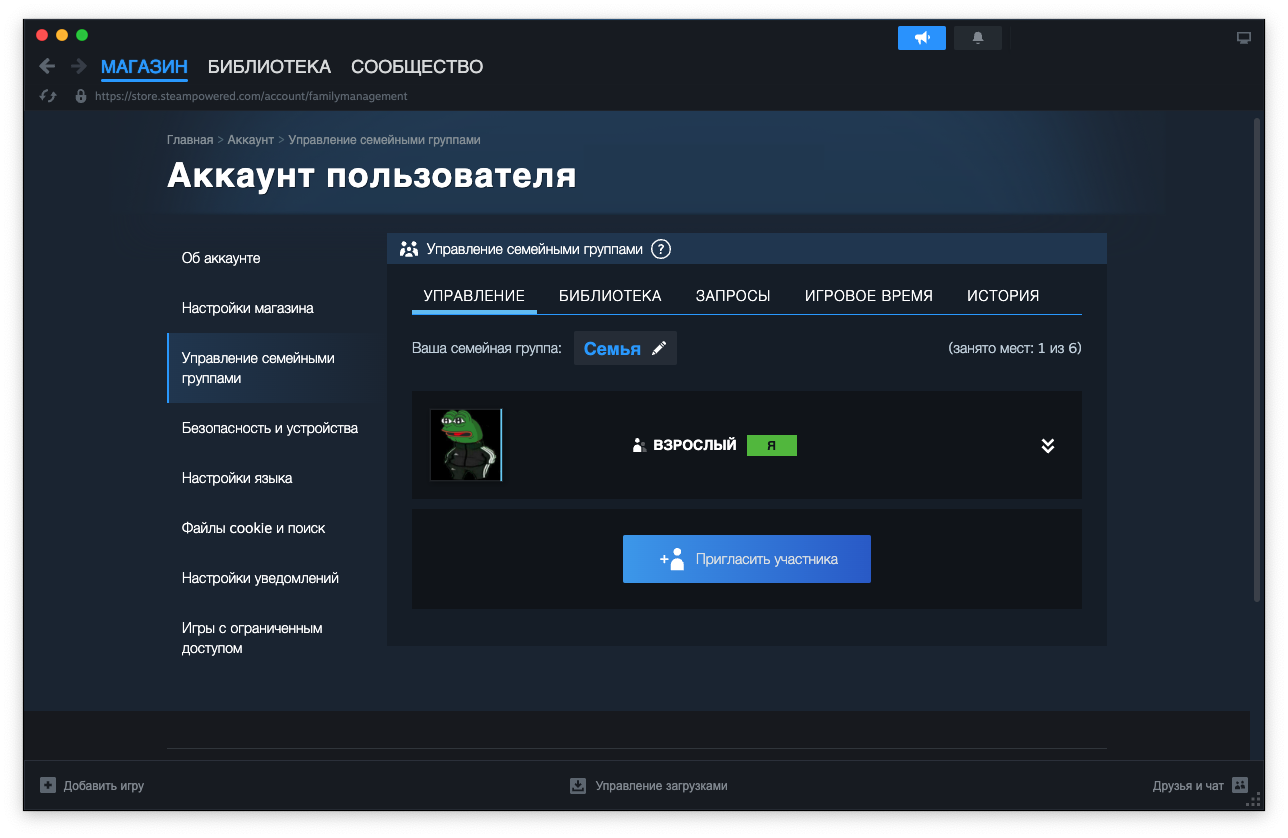
Task: Click the green Я badge
Action: tap(772, 446)
